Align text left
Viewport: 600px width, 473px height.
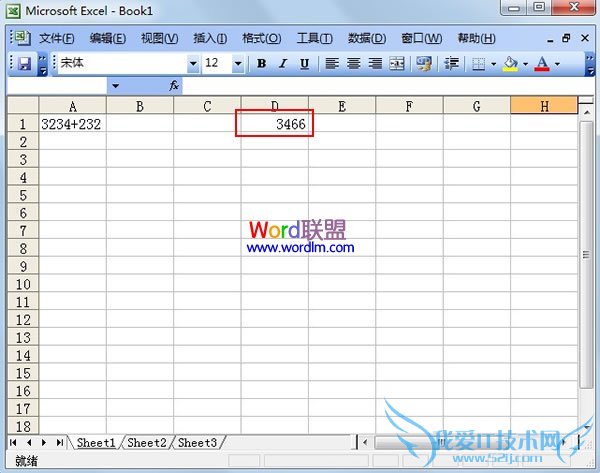click(332, 63)
